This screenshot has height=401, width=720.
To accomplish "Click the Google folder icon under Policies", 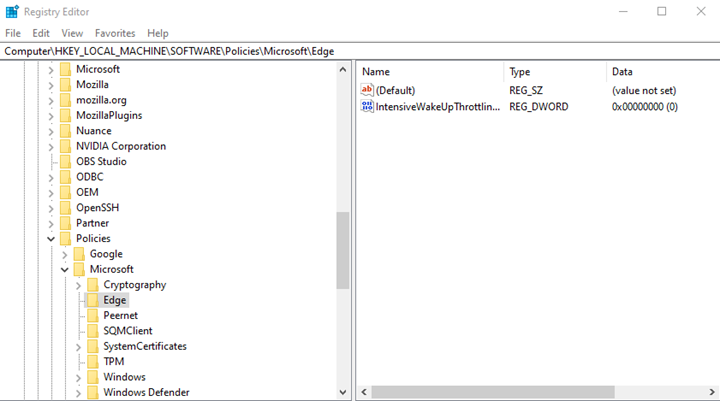I will 79,254.
